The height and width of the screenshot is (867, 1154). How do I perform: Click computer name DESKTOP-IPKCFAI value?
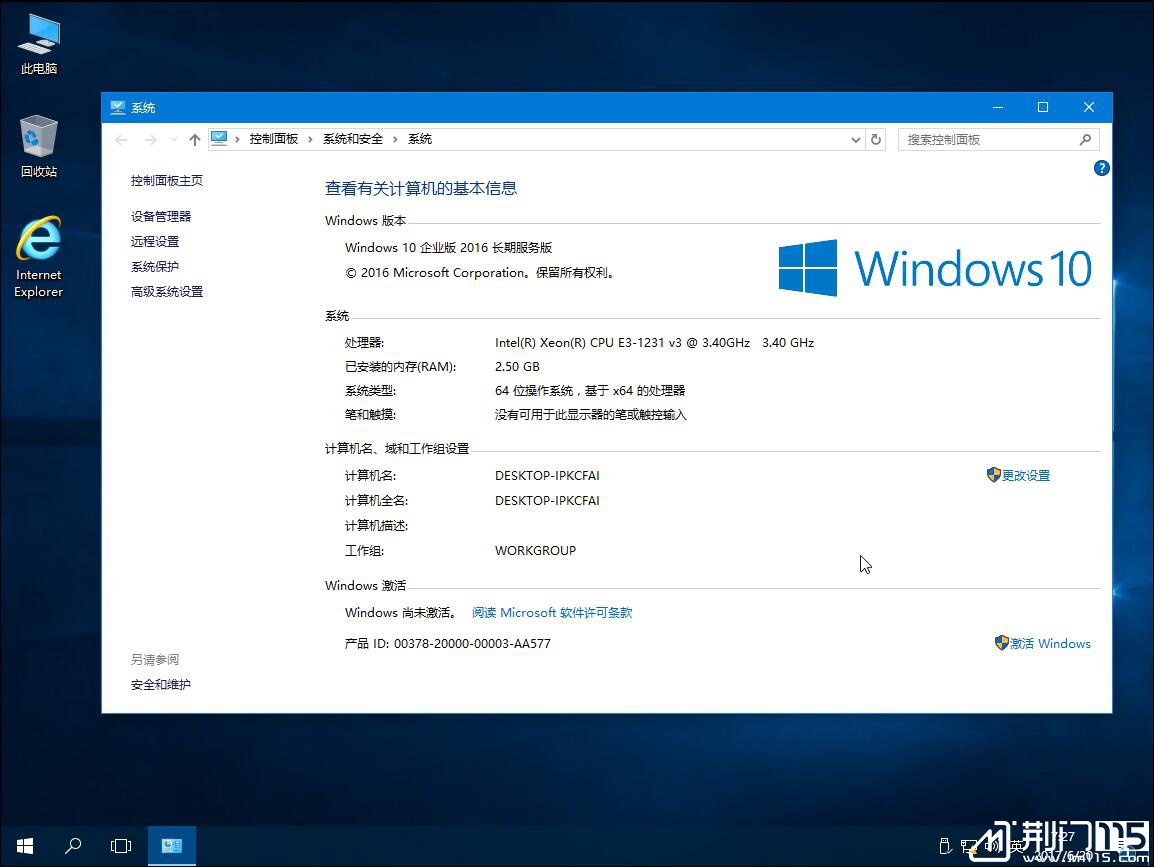pyautogui.click(x=547, y=475)
